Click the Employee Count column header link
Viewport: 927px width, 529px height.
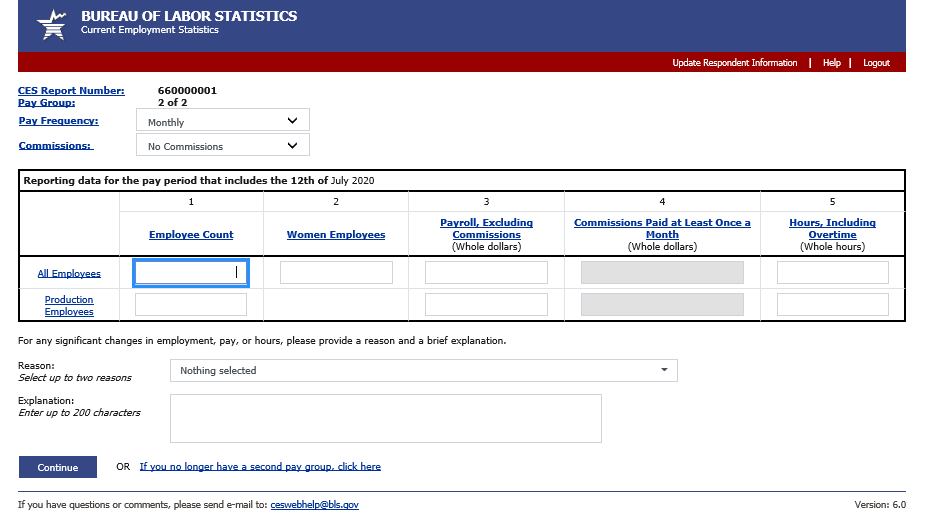click(191, 235)
